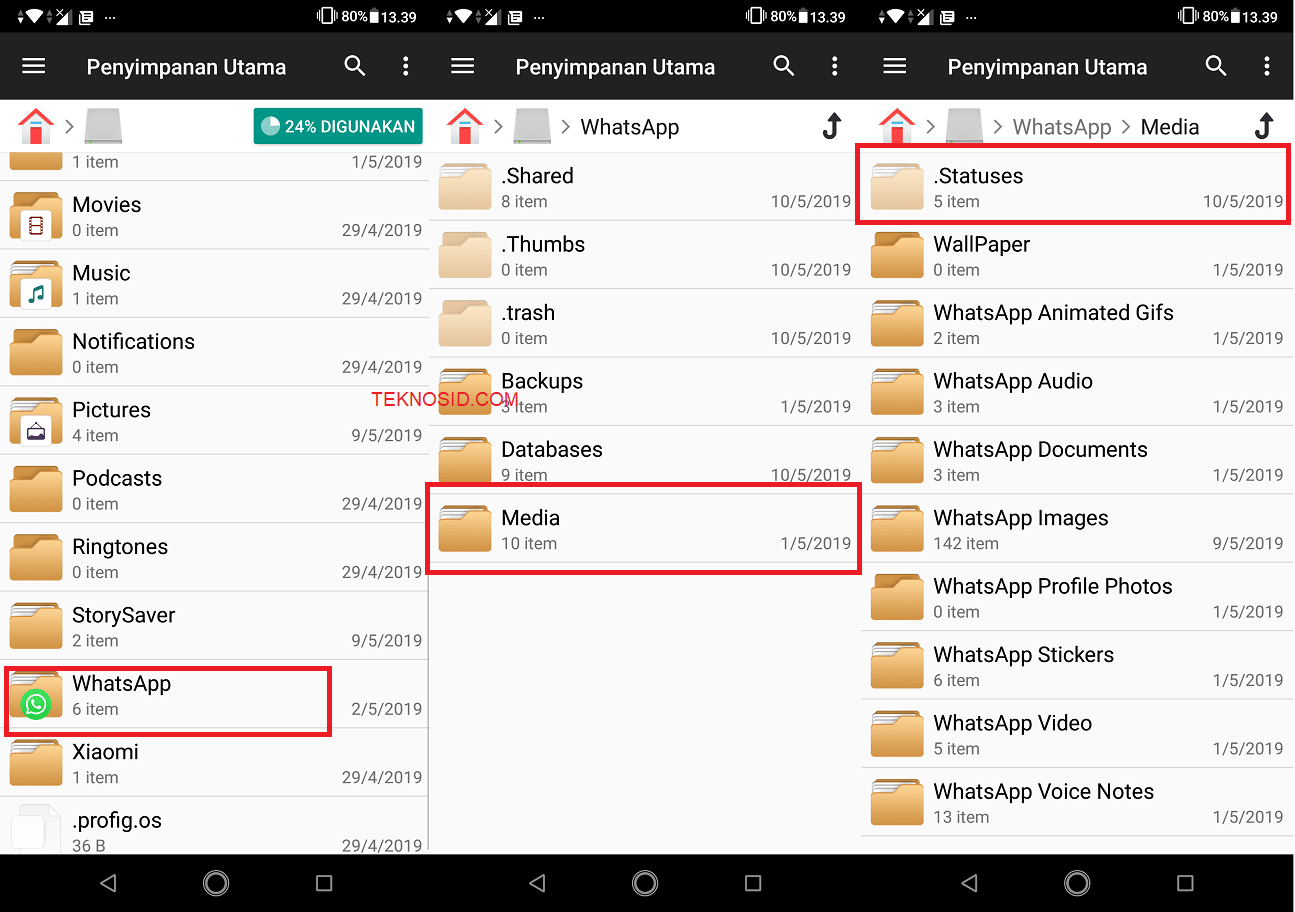Screen dimensions: 1295x912
Task: Tap drive icon in the WhatsApp-only breadcrumb
Action: tap(532, 126)
